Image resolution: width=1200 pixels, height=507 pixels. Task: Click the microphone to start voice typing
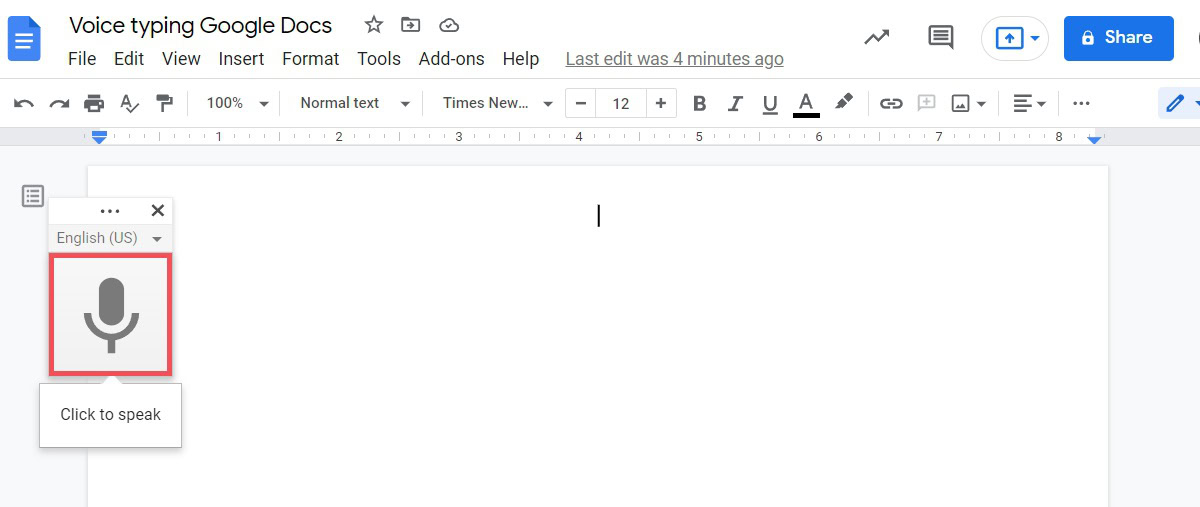point(111,315)
